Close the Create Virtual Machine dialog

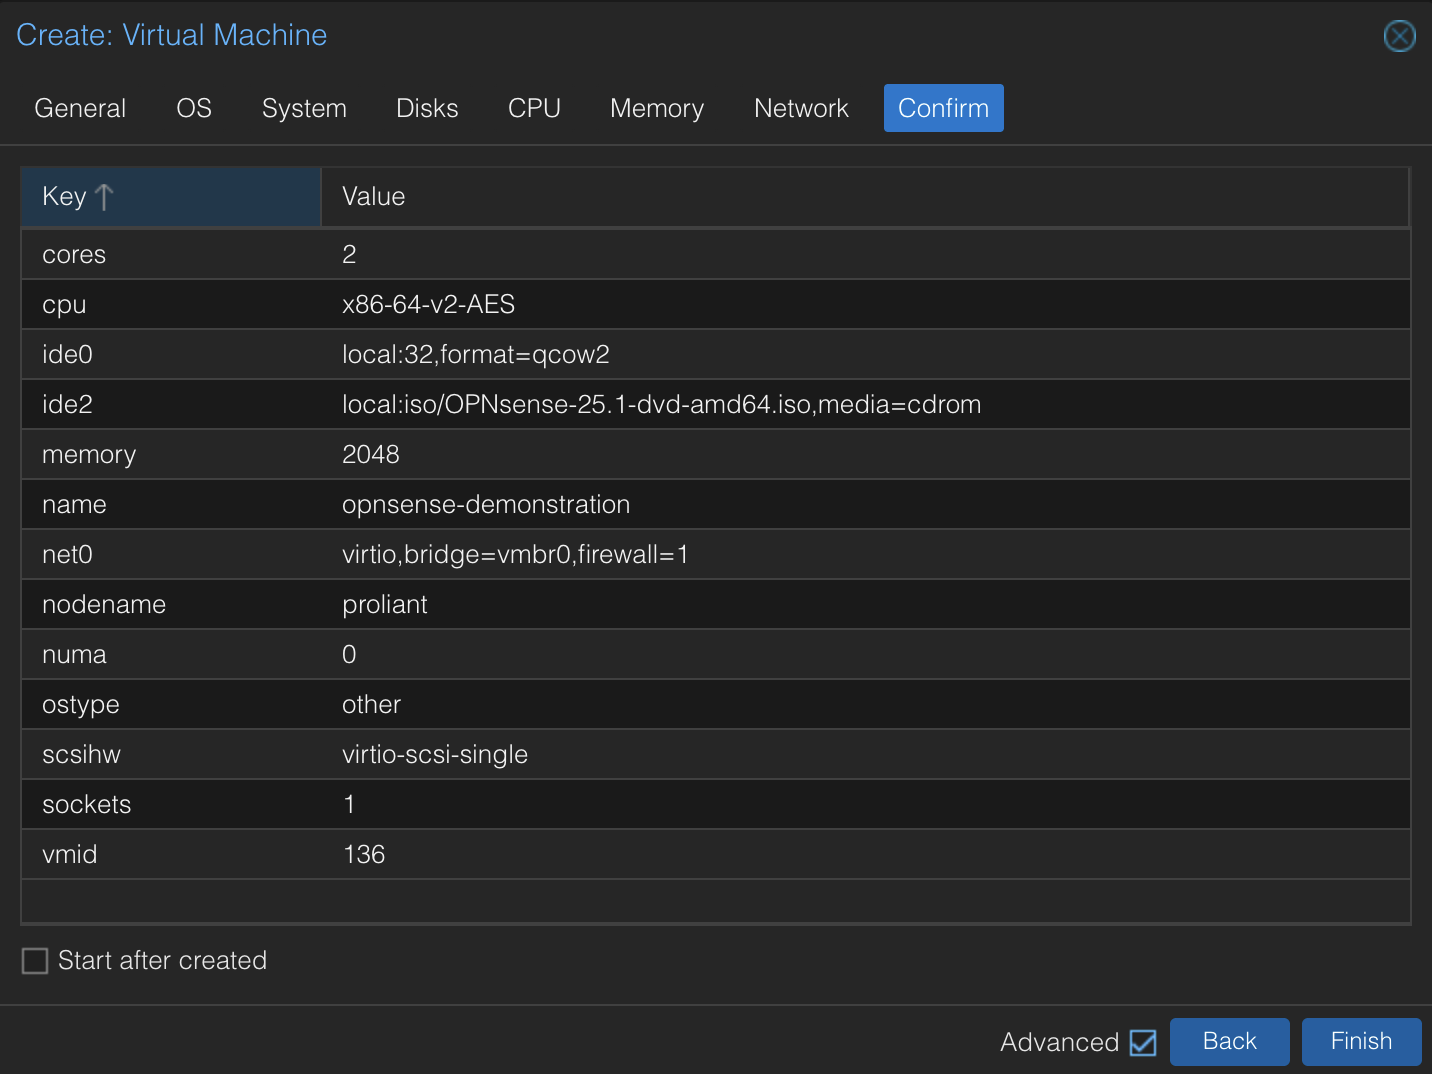pyautogui.click(x=1399, y=36)
